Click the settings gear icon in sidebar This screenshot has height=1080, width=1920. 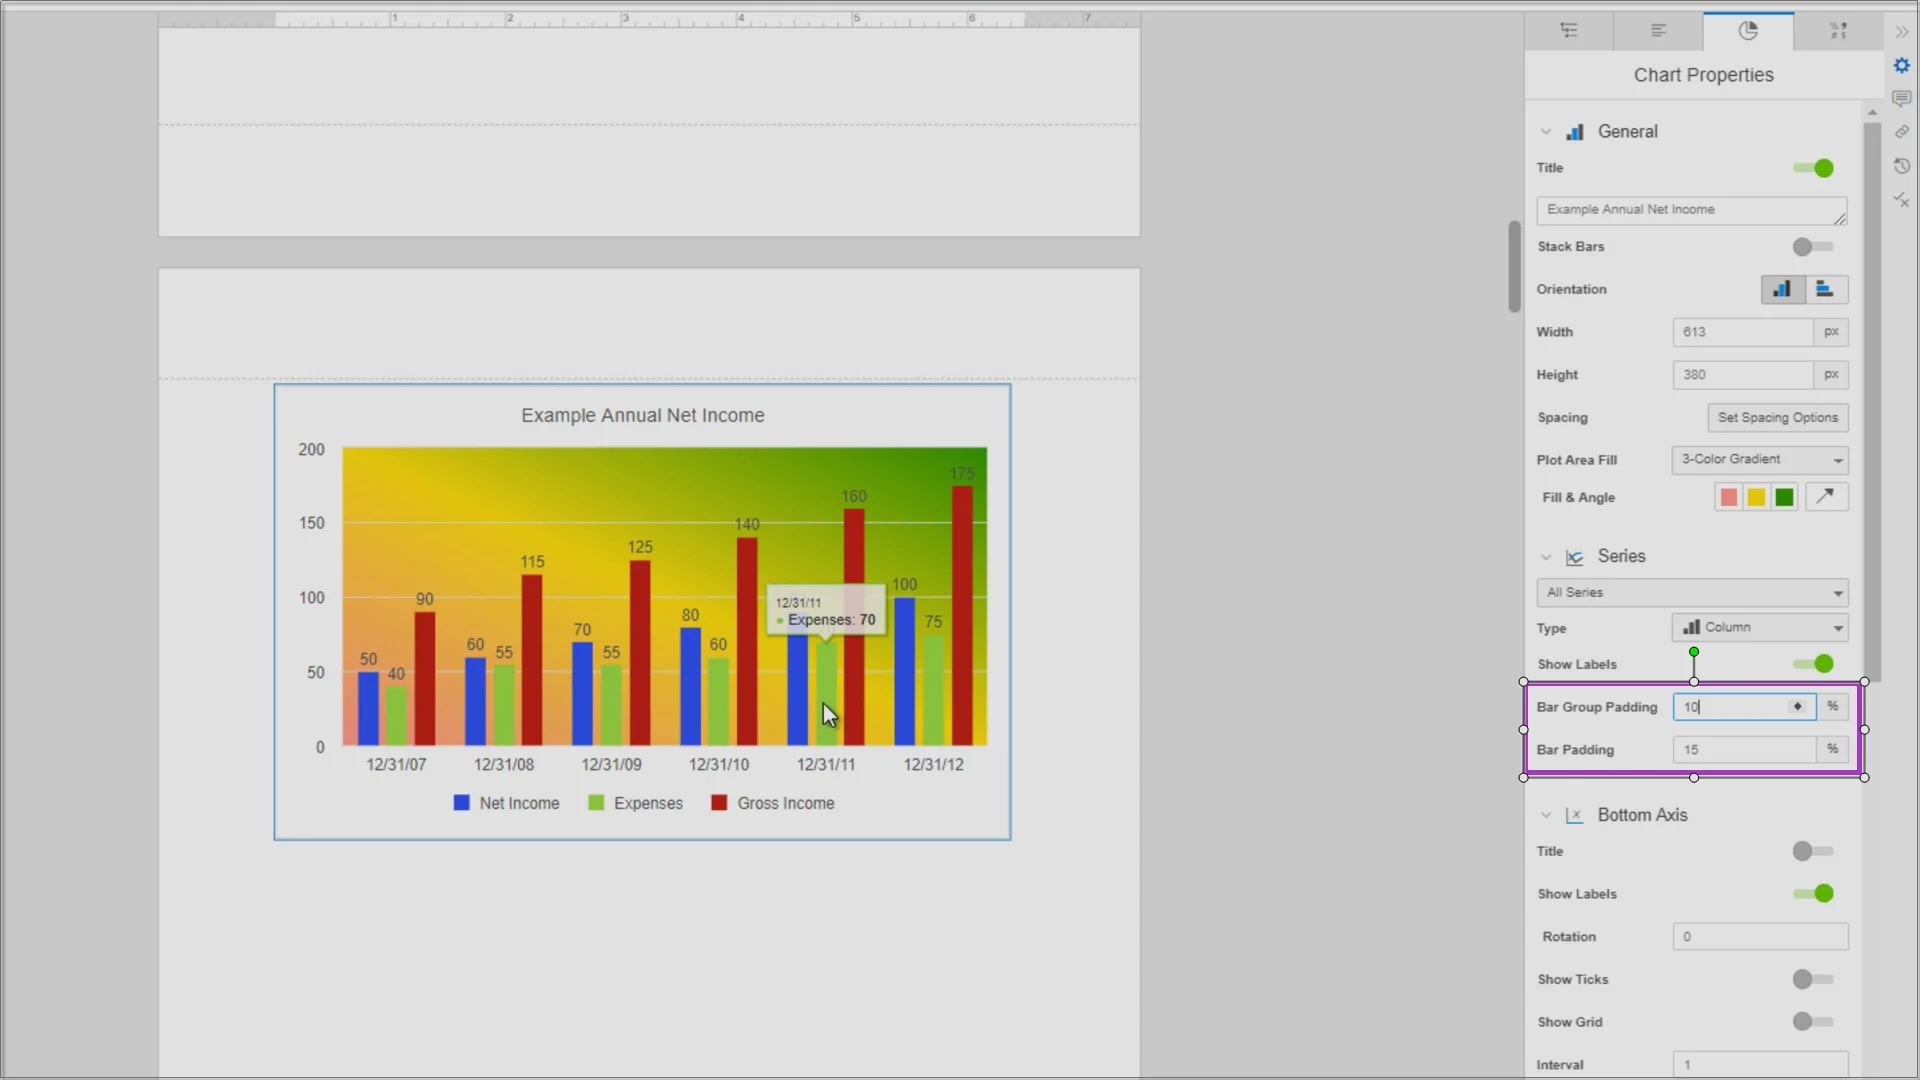point(1902,65)
